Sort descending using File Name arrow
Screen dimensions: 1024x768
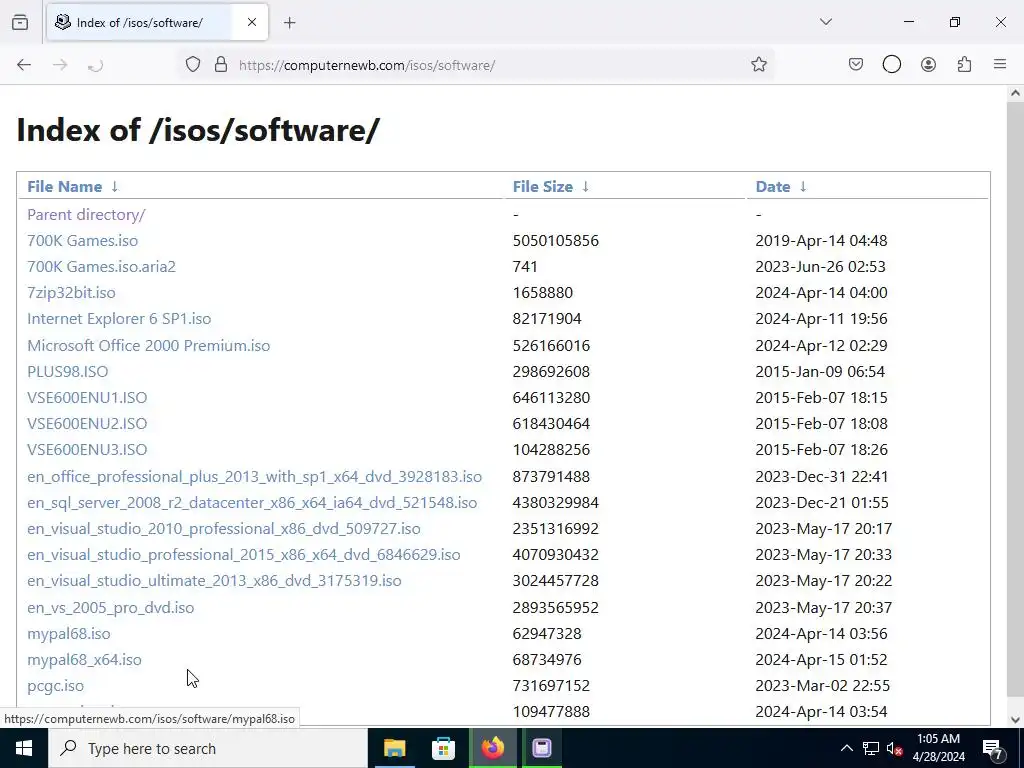pyautogui.click(x=115, y=186)
